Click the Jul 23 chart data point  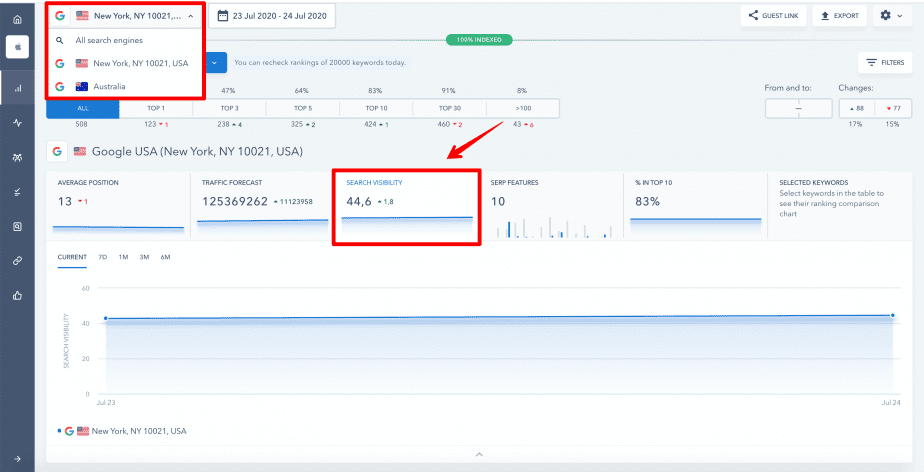105,318
